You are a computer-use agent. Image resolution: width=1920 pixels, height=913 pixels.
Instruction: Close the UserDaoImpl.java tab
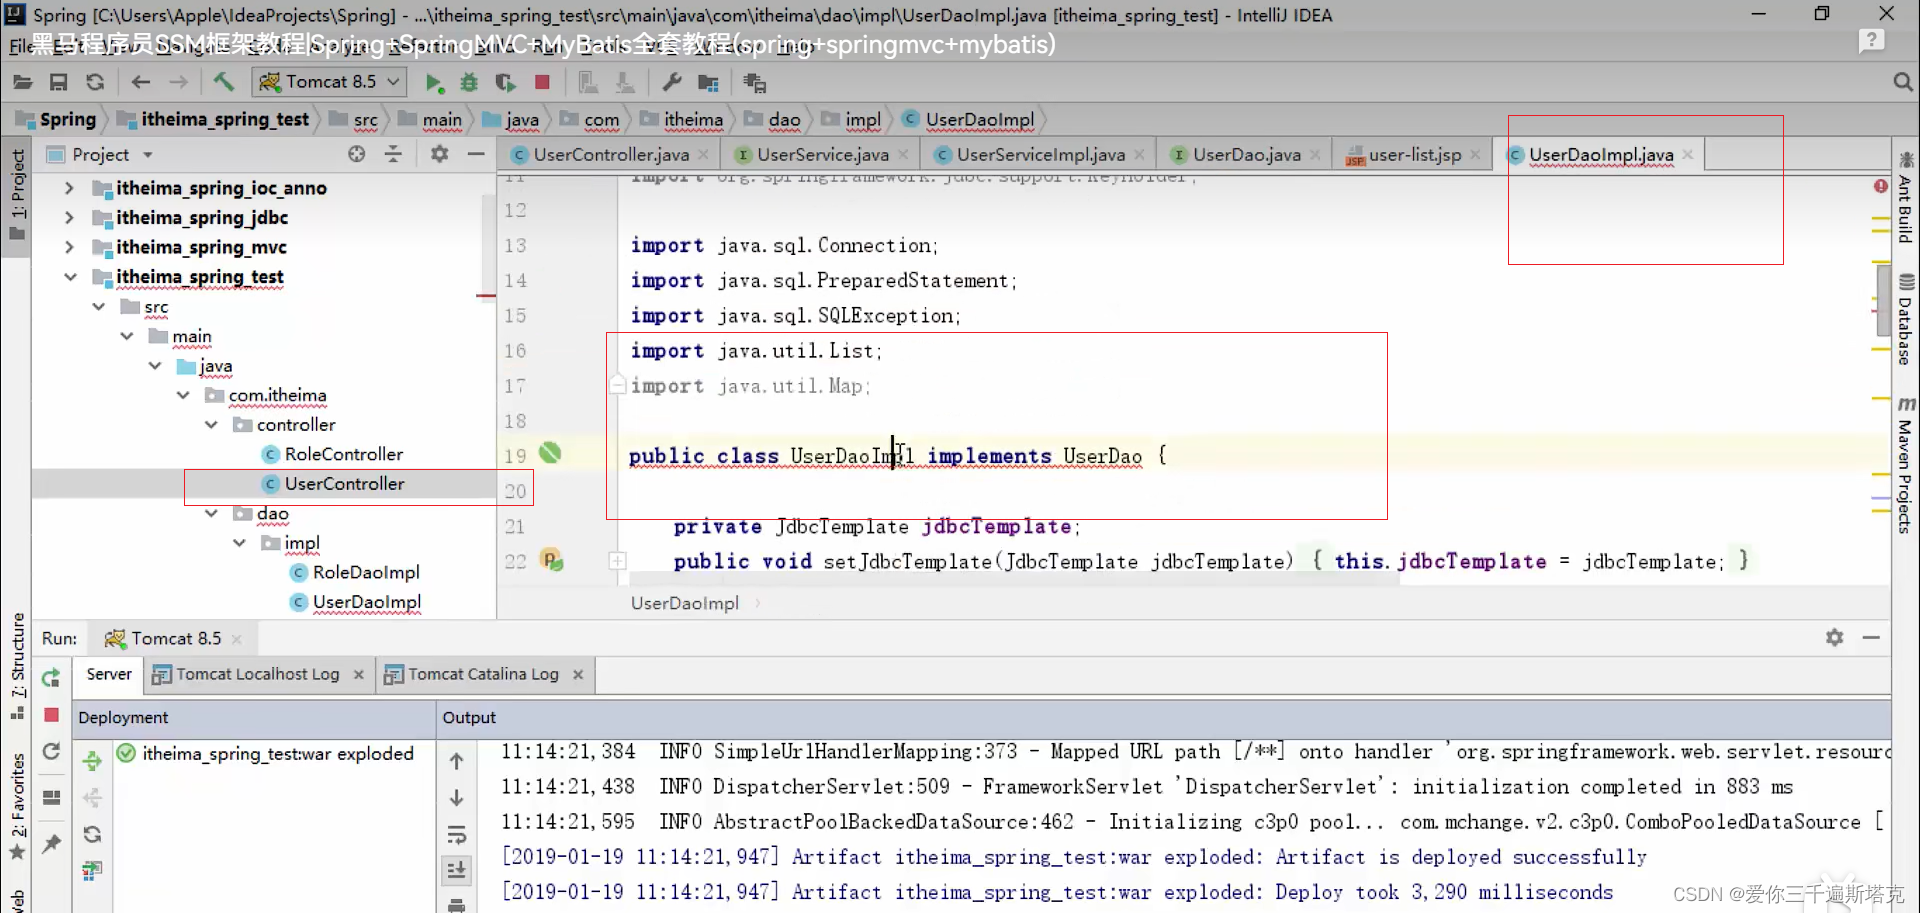click(x=1688, y=154)
